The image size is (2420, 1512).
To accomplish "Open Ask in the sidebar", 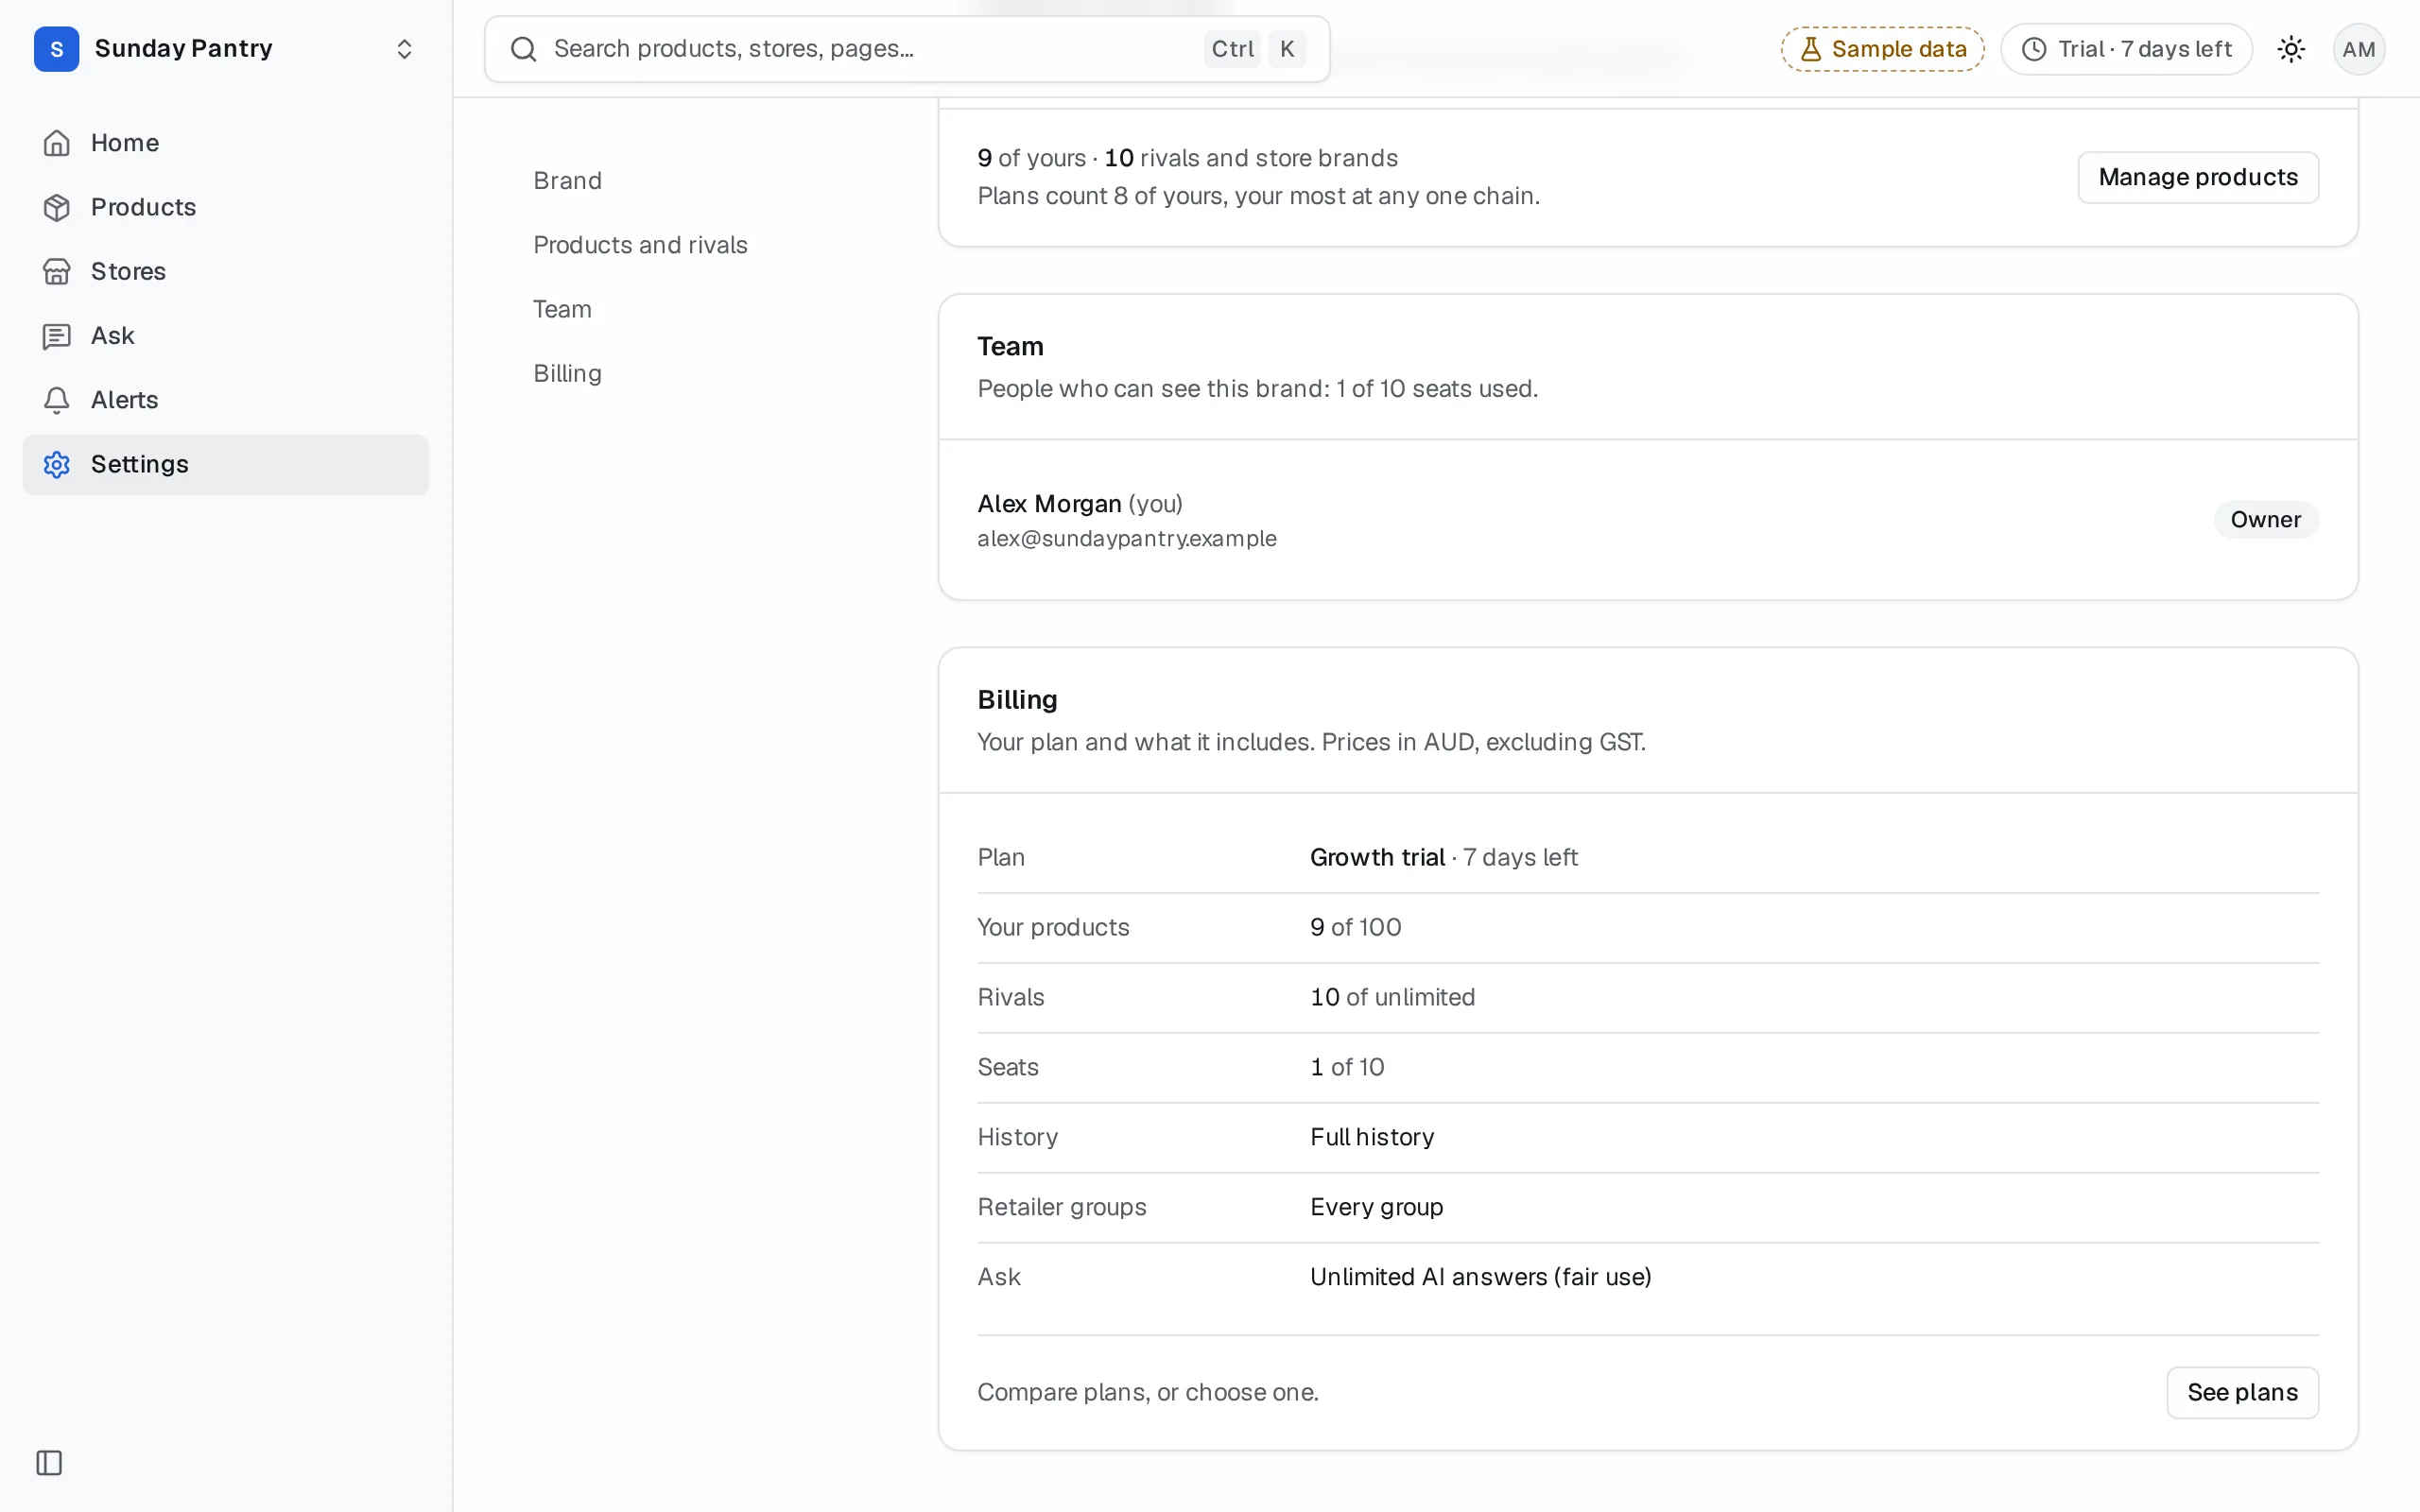I will [x=226, y=336].
